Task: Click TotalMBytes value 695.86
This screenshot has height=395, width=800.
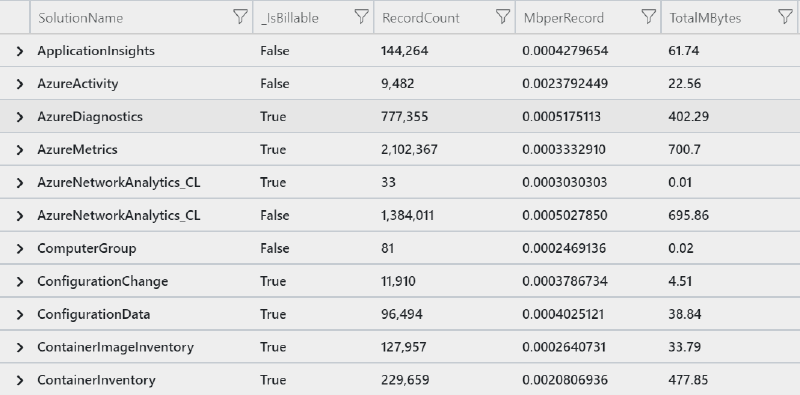Action: [688, 215]
